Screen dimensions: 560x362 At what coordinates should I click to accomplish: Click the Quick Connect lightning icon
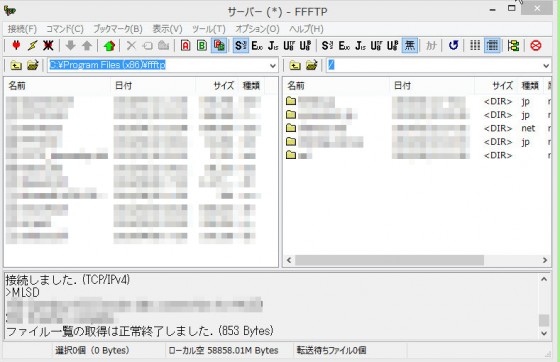tap(32, 45)
